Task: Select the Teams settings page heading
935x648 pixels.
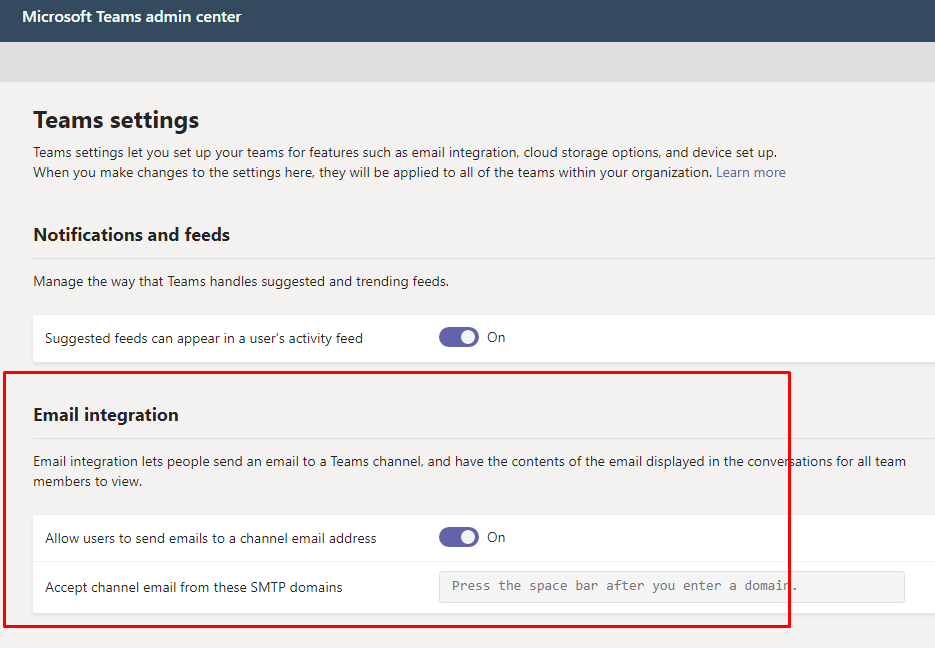Action: point(116,120)
